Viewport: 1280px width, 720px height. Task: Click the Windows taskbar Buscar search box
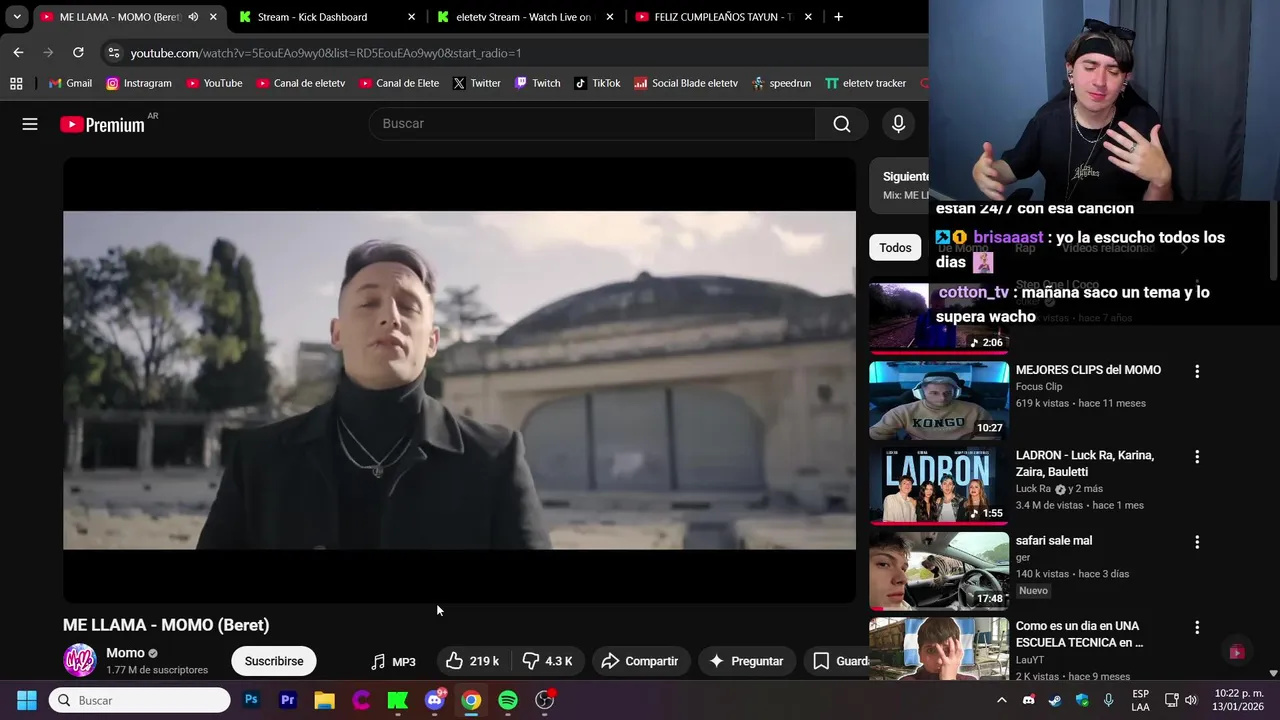click(140, 700)
